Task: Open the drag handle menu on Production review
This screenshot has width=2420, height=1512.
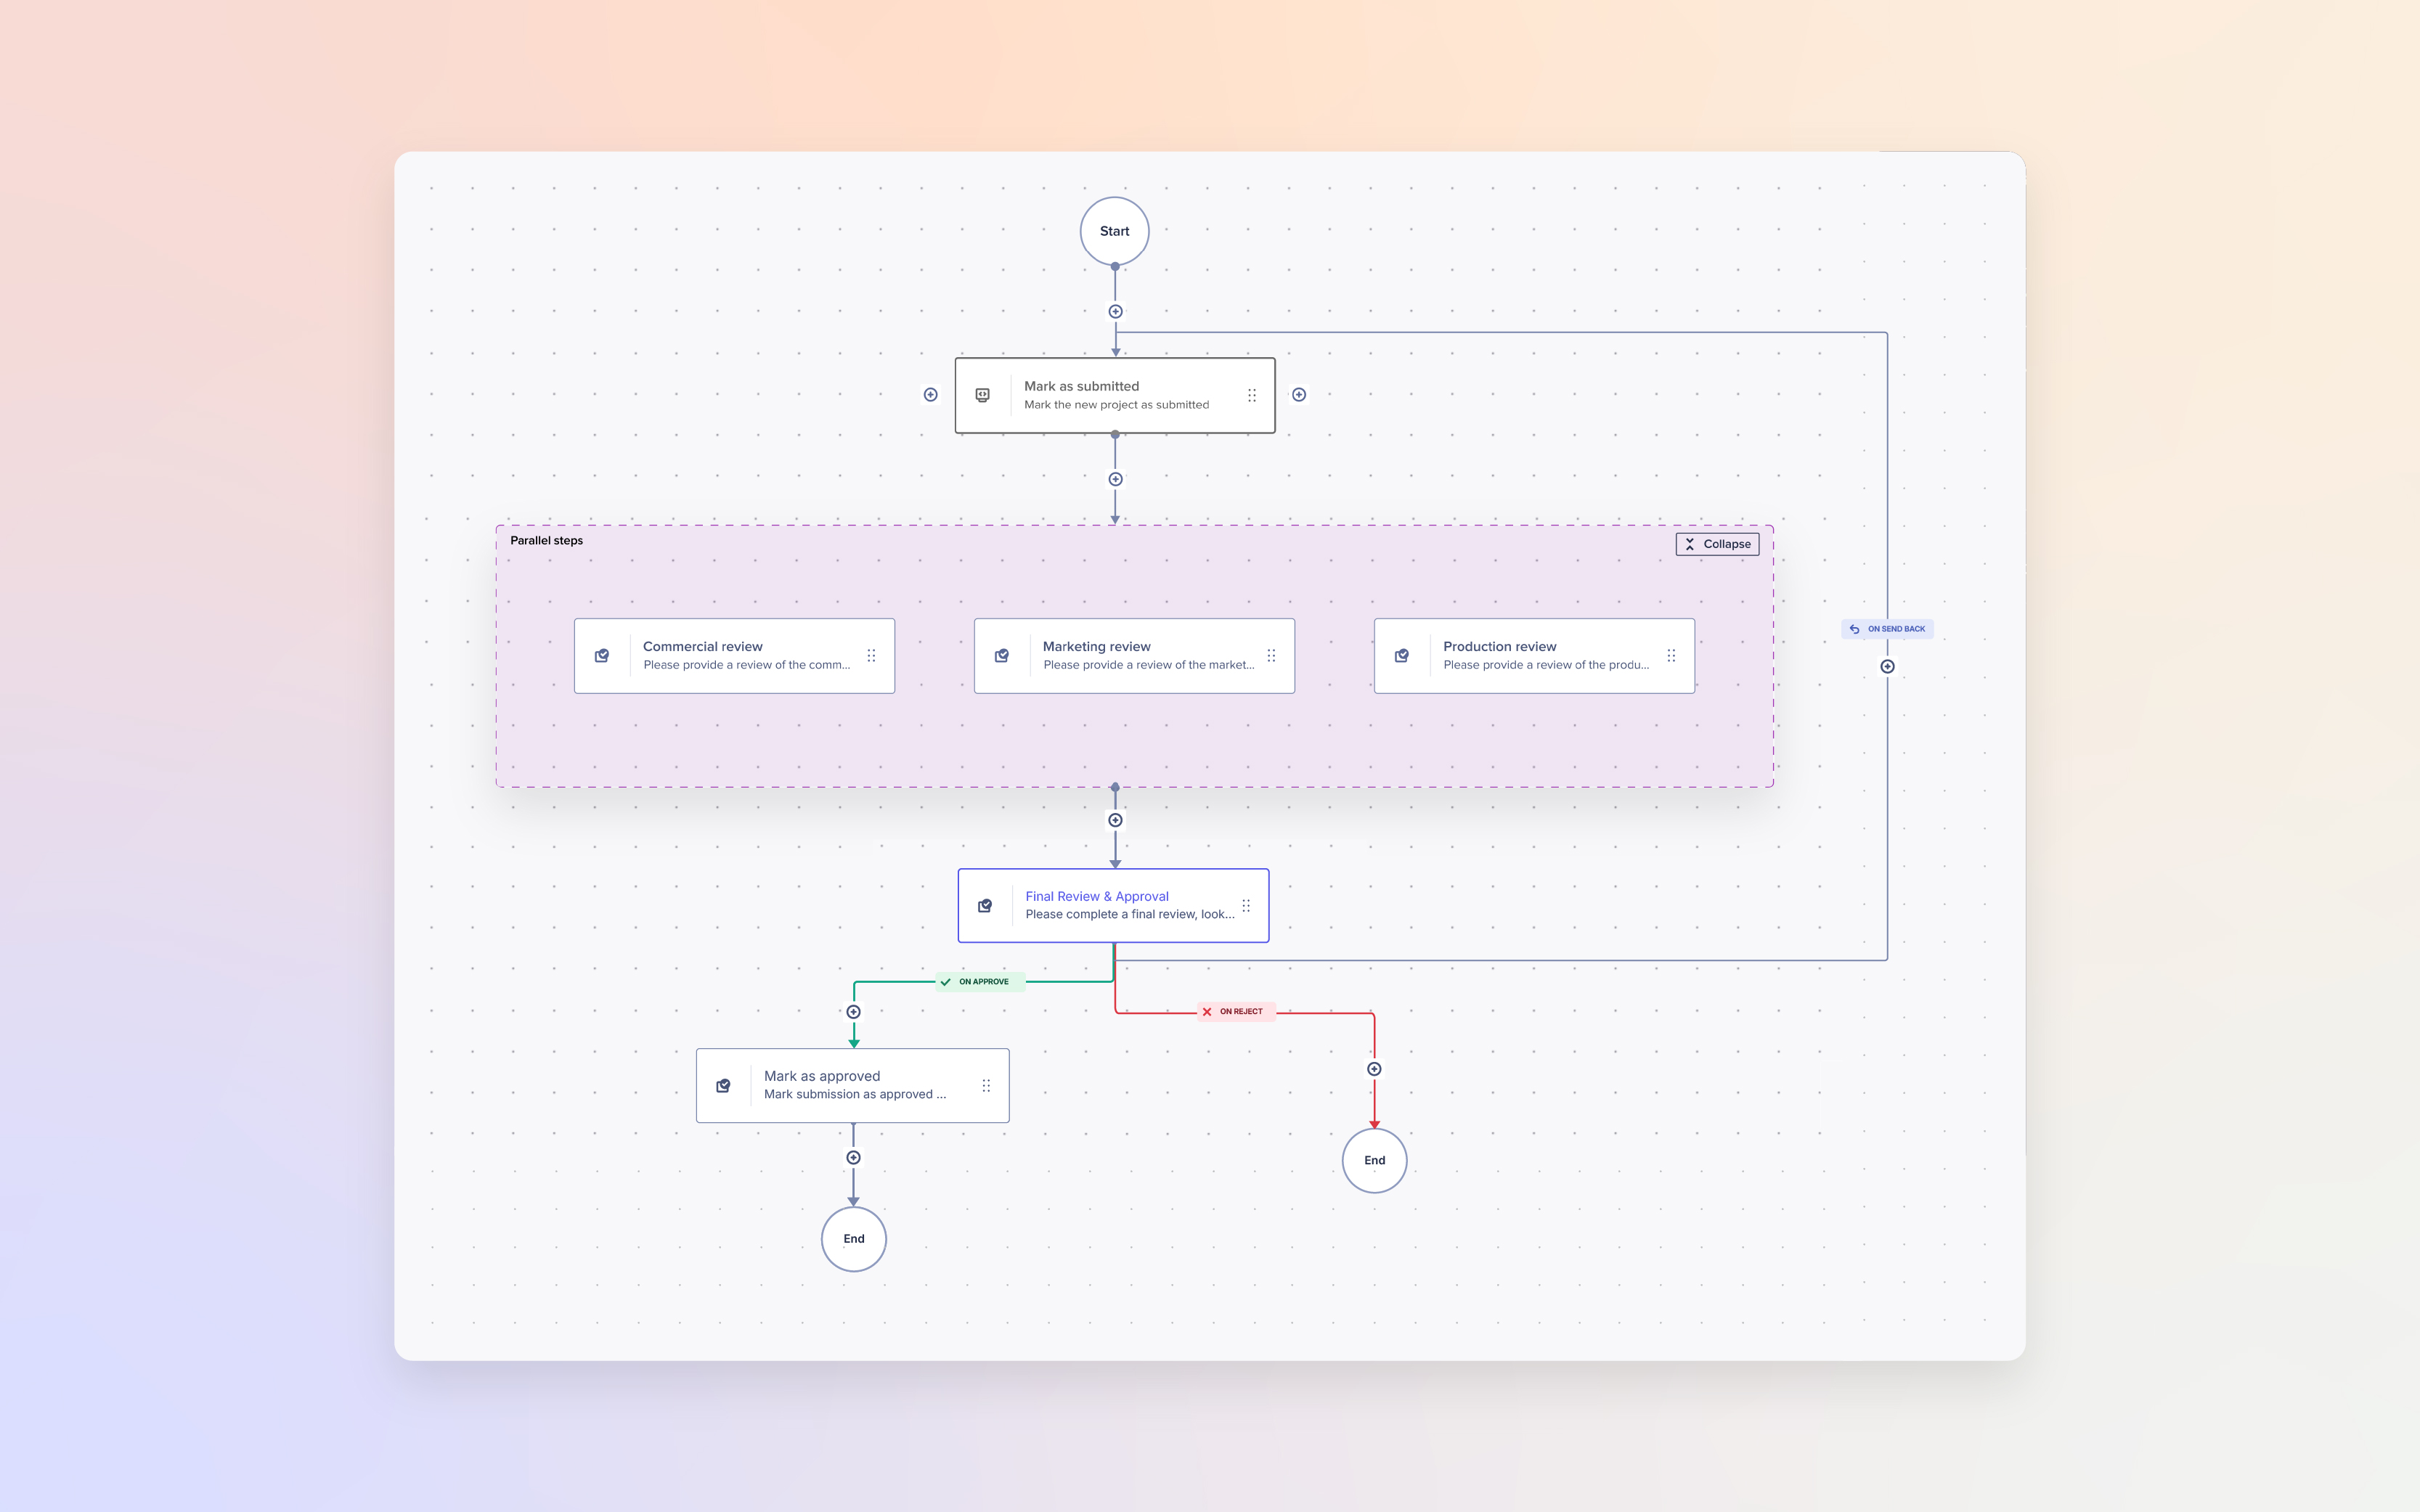Action: coord(1671,655)
